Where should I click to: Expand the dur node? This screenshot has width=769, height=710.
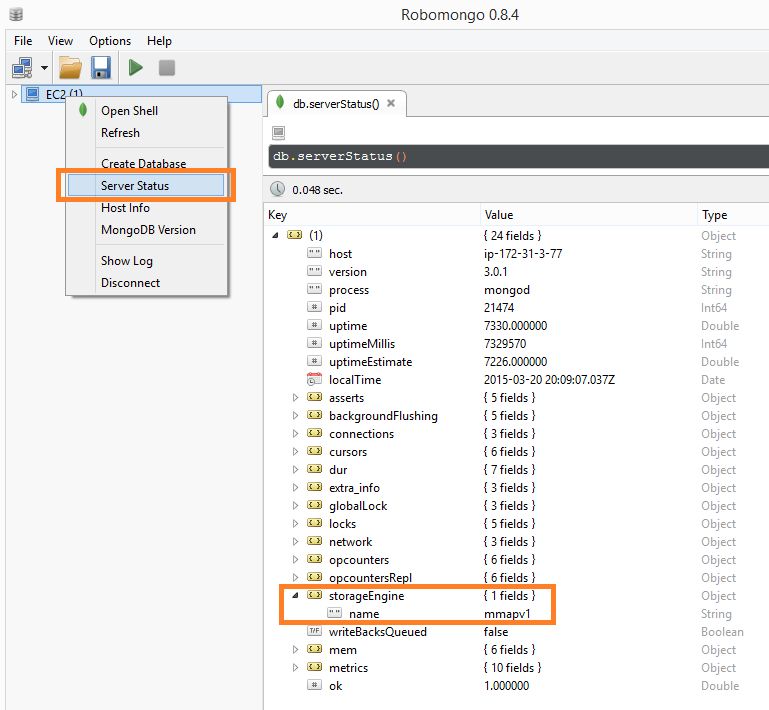point(295,469)
